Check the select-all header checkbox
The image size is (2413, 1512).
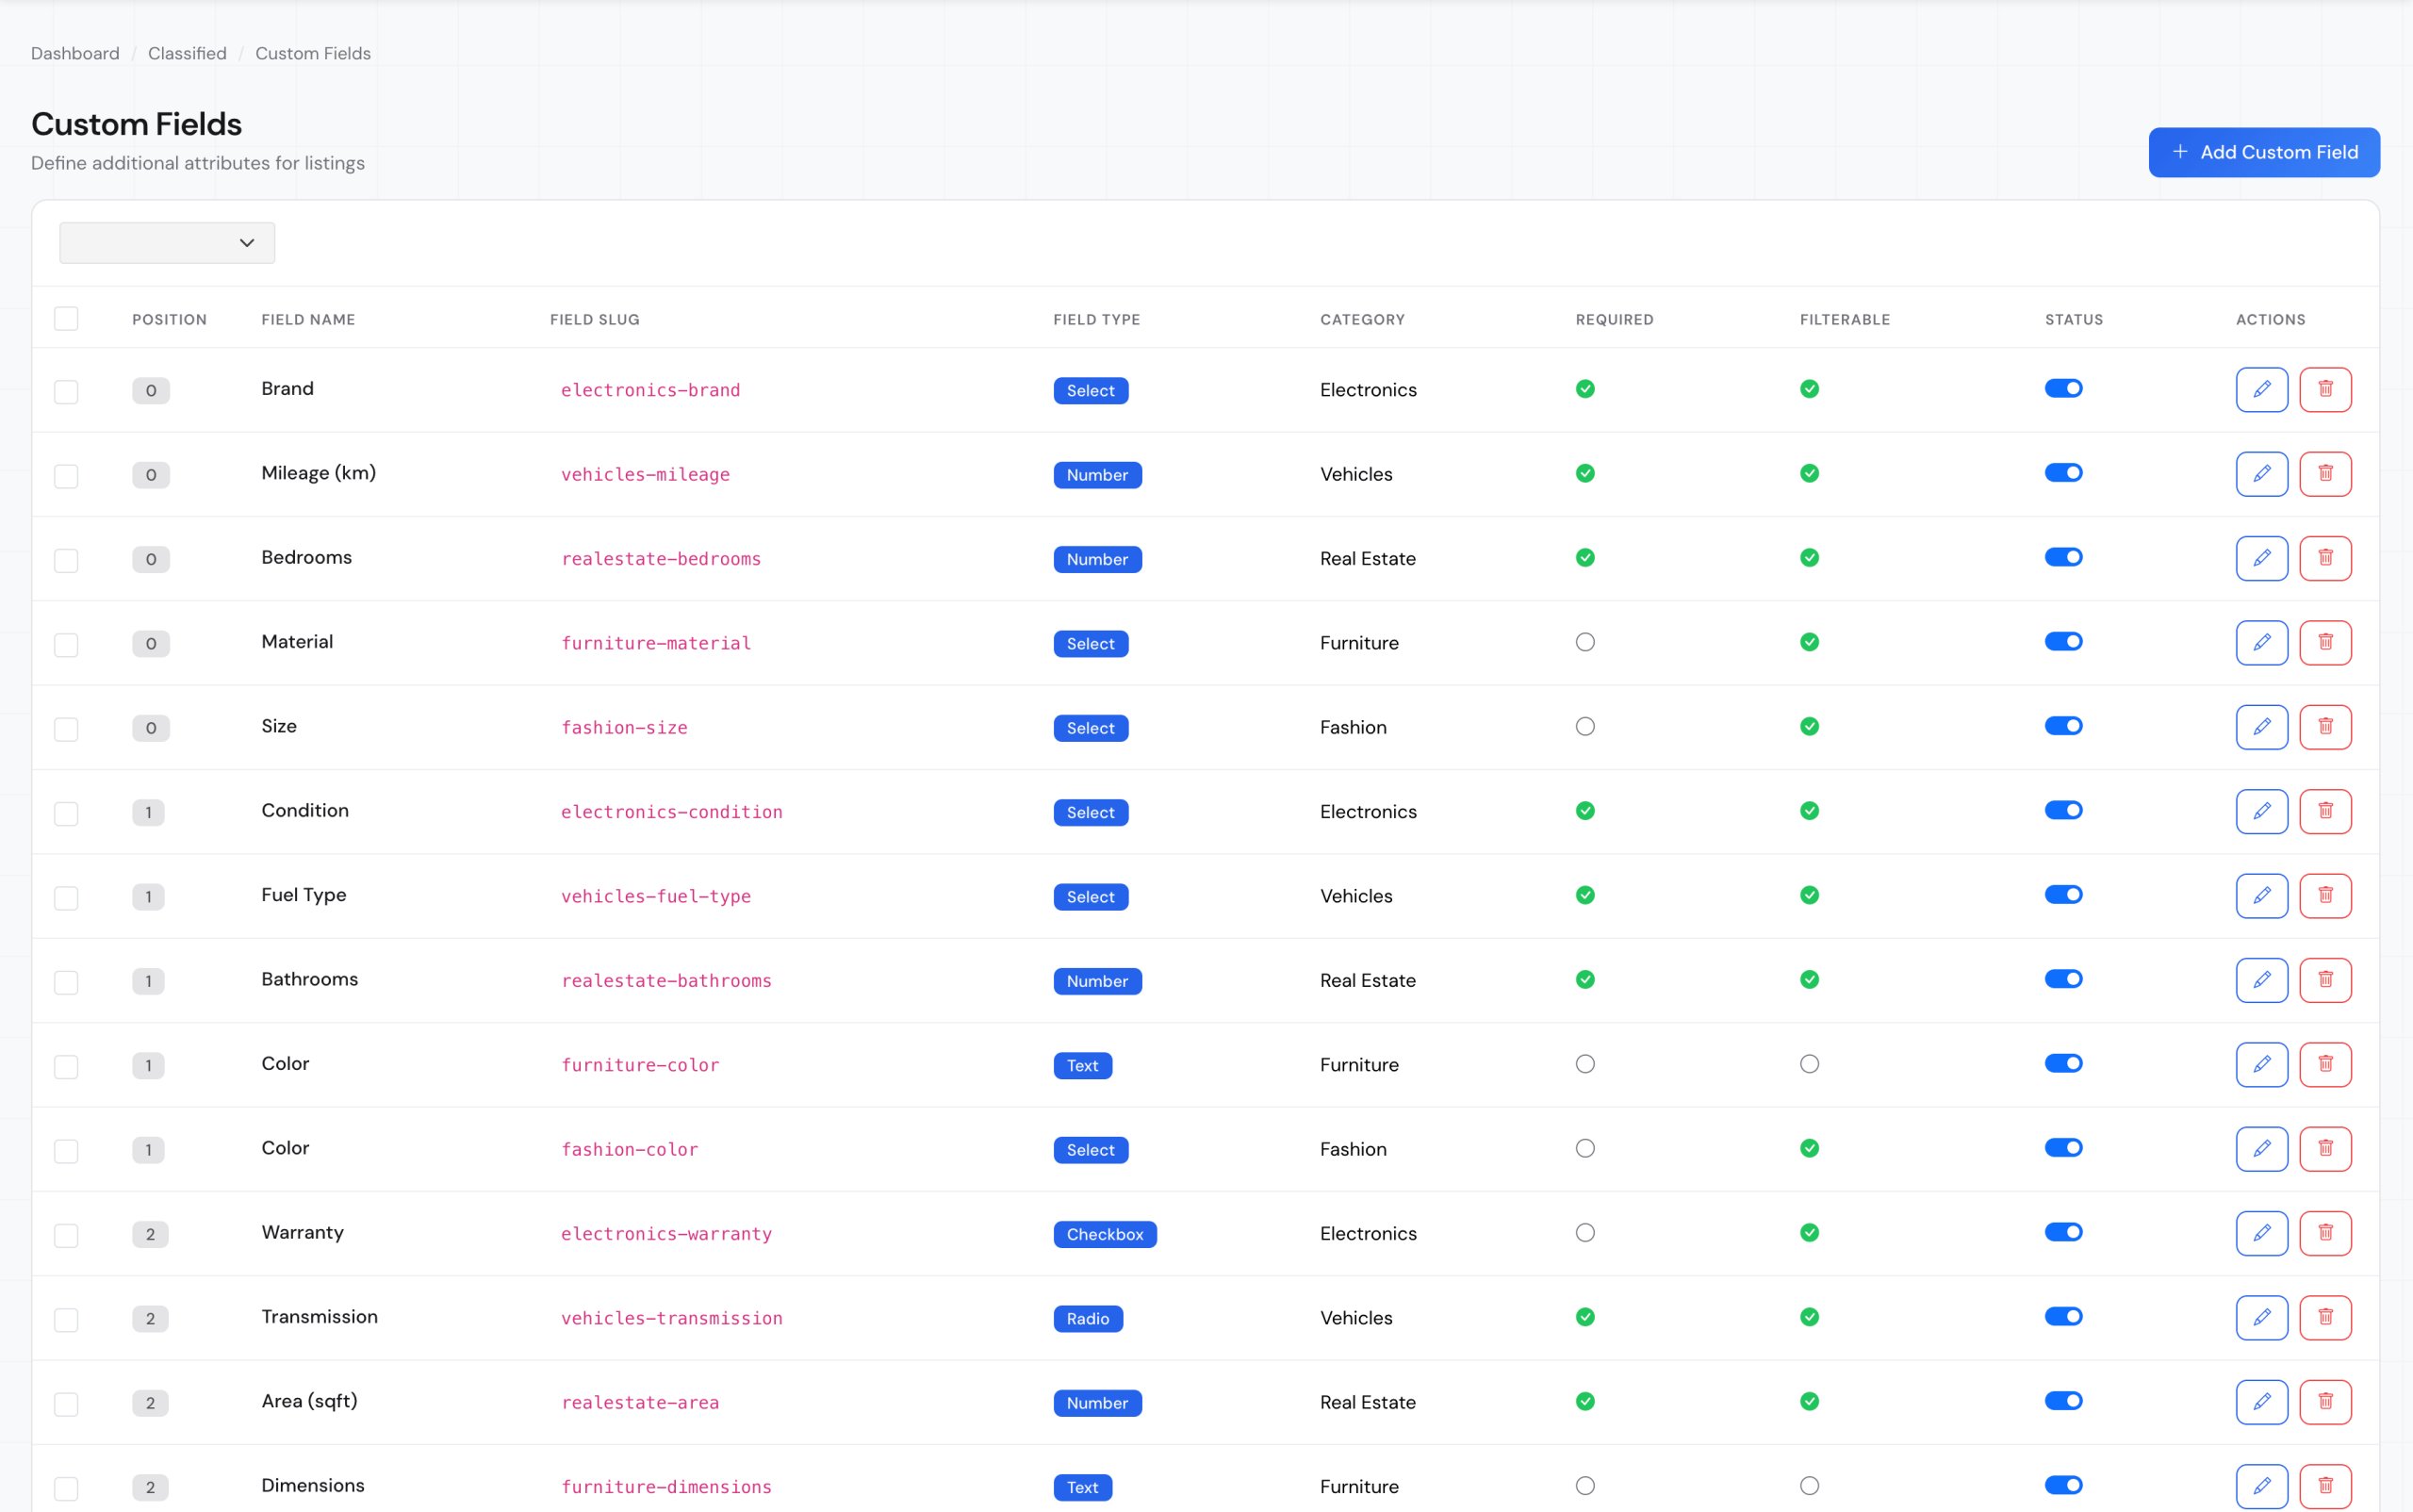(x=66, y=319)
